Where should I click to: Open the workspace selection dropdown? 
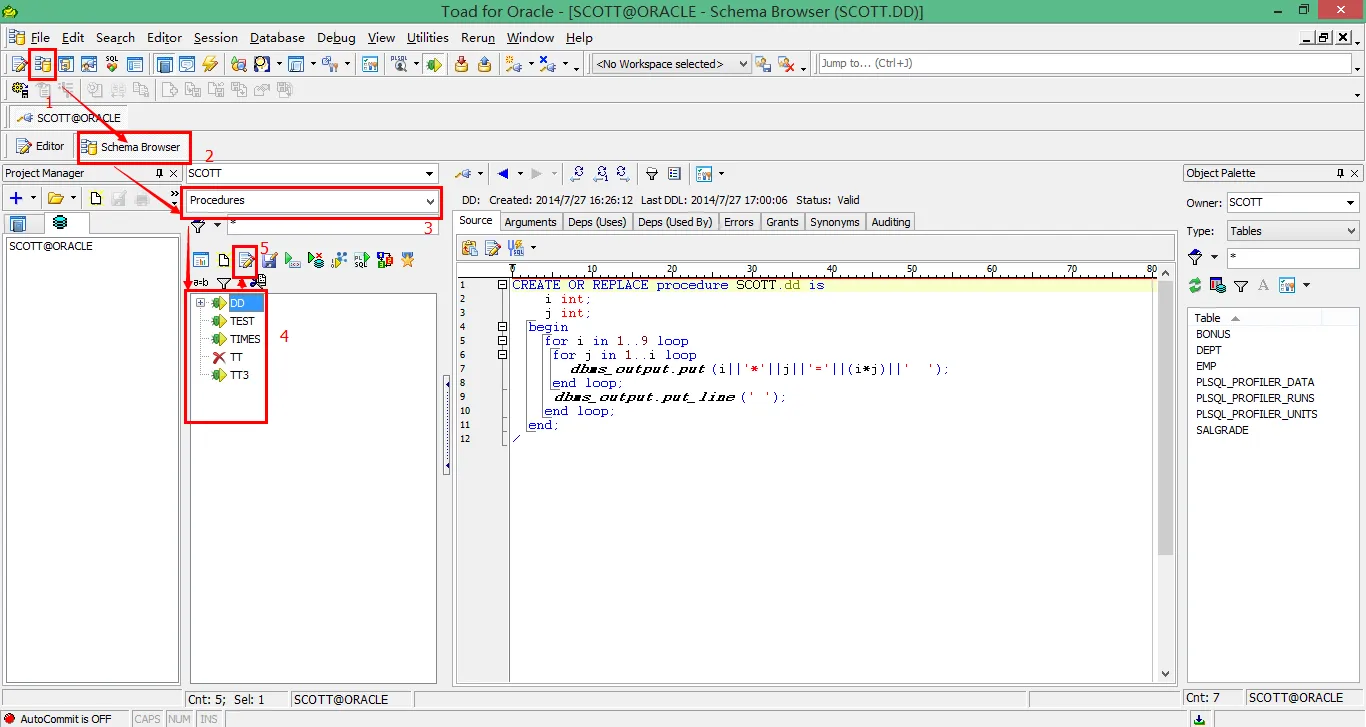743,64
